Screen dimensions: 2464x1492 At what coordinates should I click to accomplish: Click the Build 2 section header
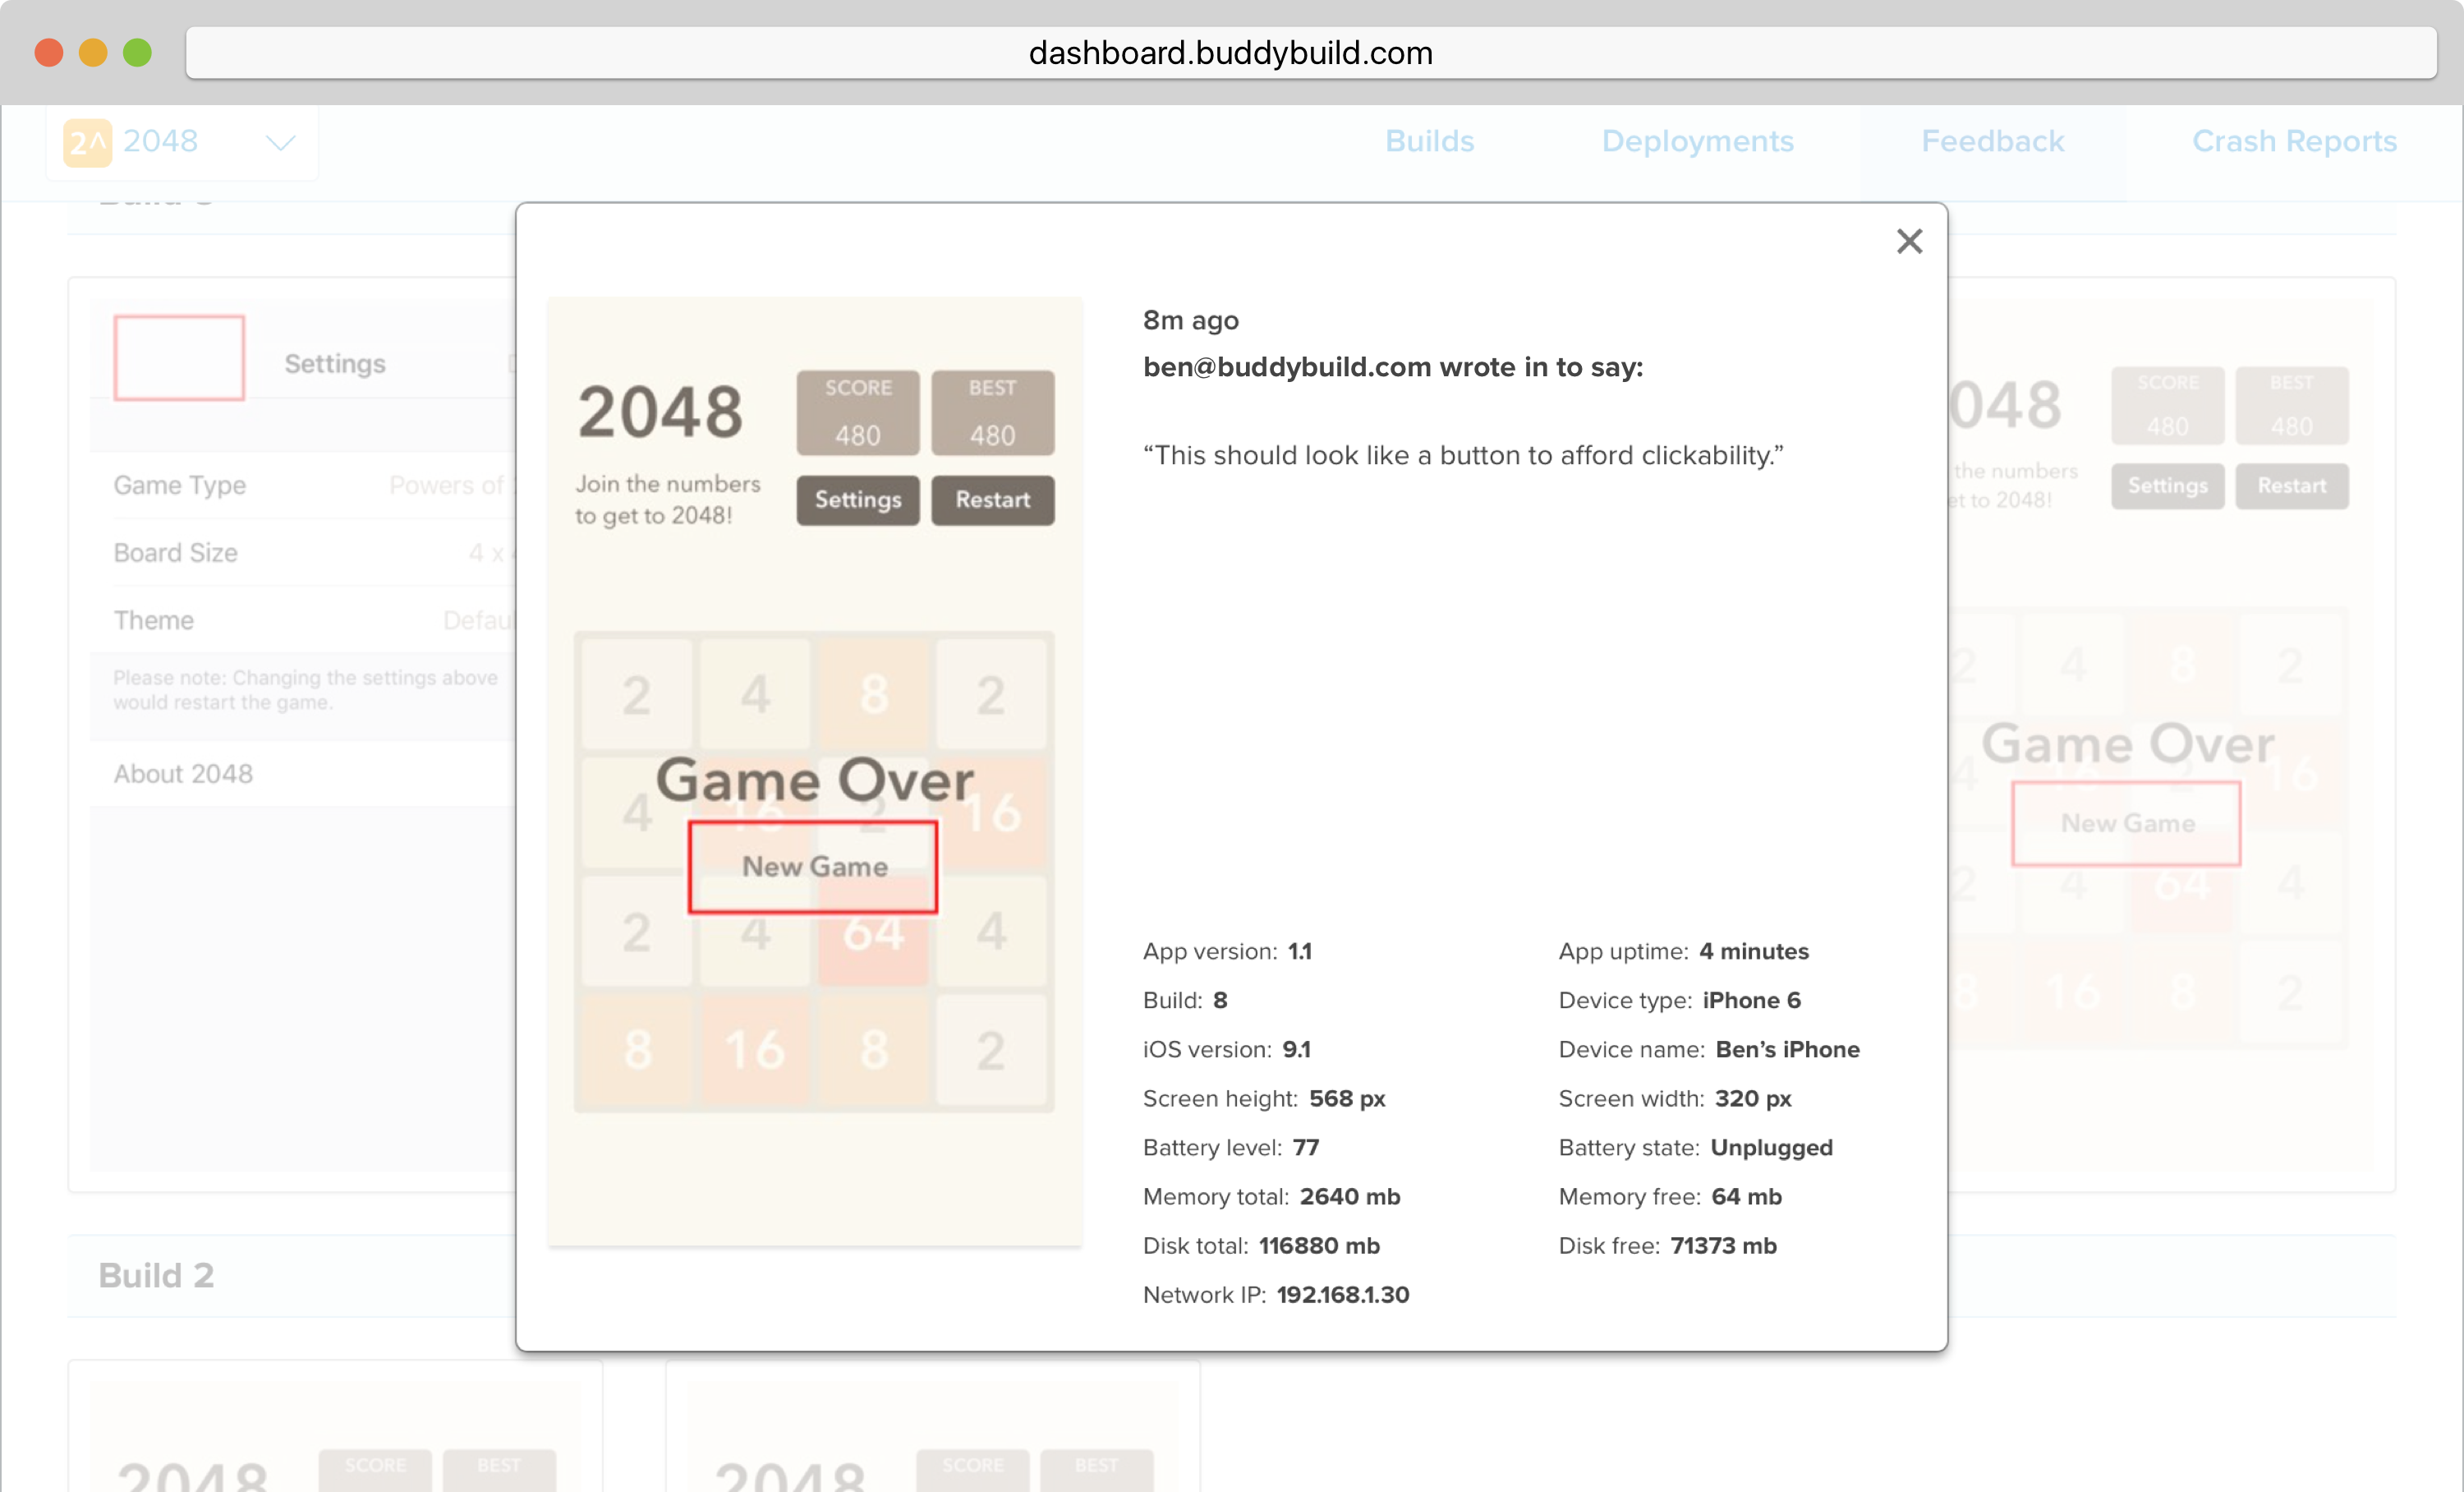(x=292, y=1275)
